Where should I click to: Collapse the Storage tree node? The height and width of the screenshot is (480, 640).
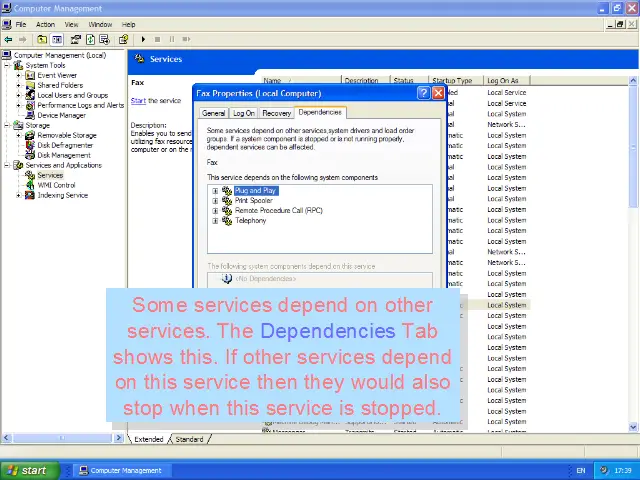click(7, 125)
